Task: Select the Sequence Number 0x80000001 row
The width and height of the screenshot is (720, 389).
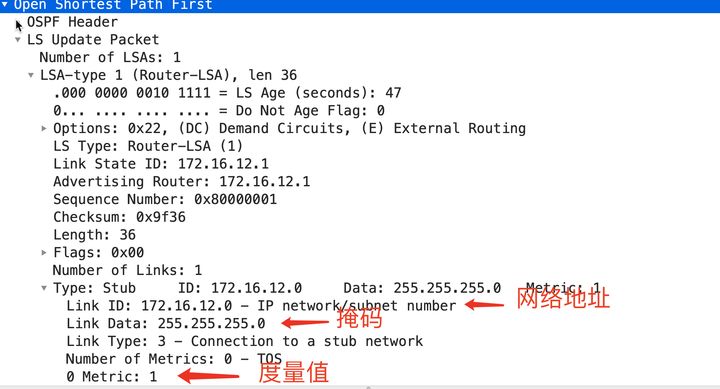Action: coord(165,199)
